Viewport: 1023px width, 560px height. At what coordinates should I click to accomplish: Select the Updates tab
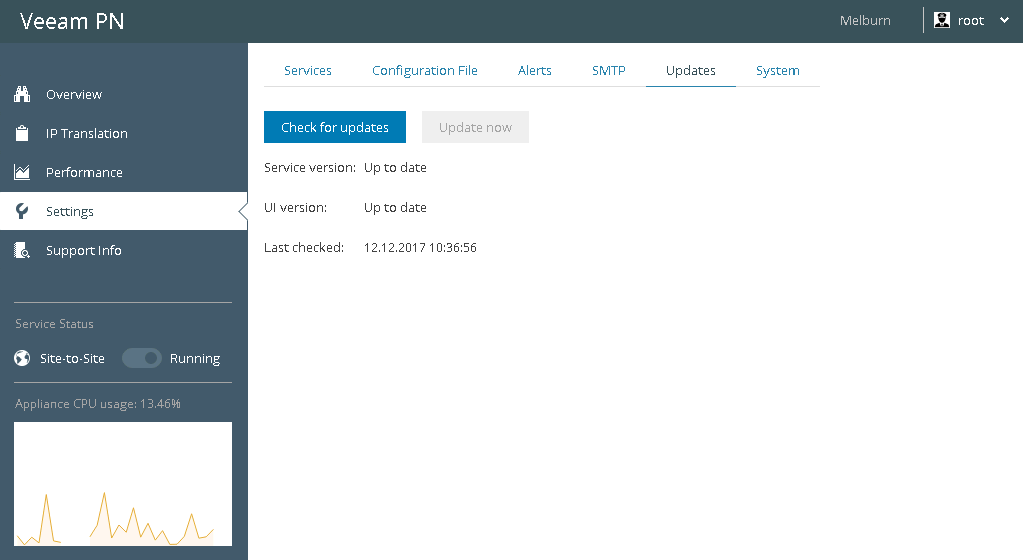691,70
